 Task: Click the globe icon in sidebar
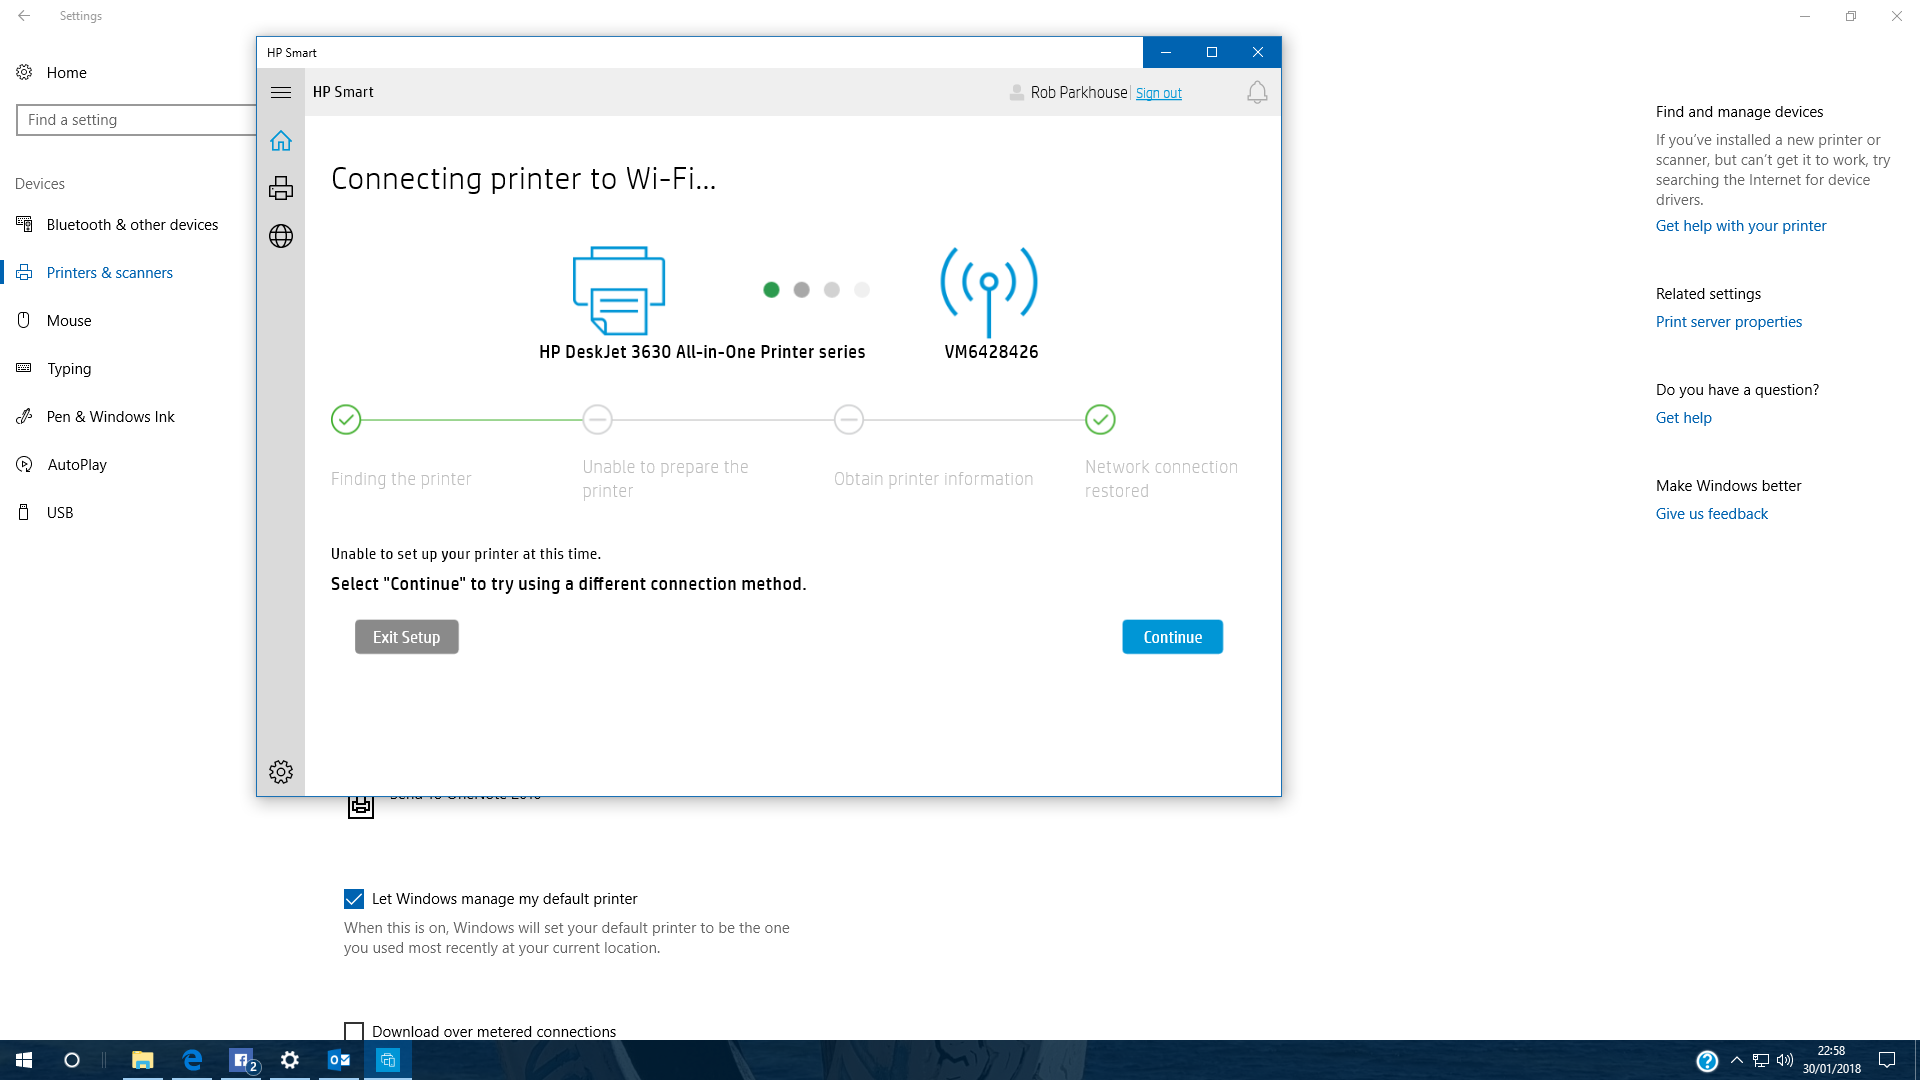pyautogui.click(x=281, y=236)
